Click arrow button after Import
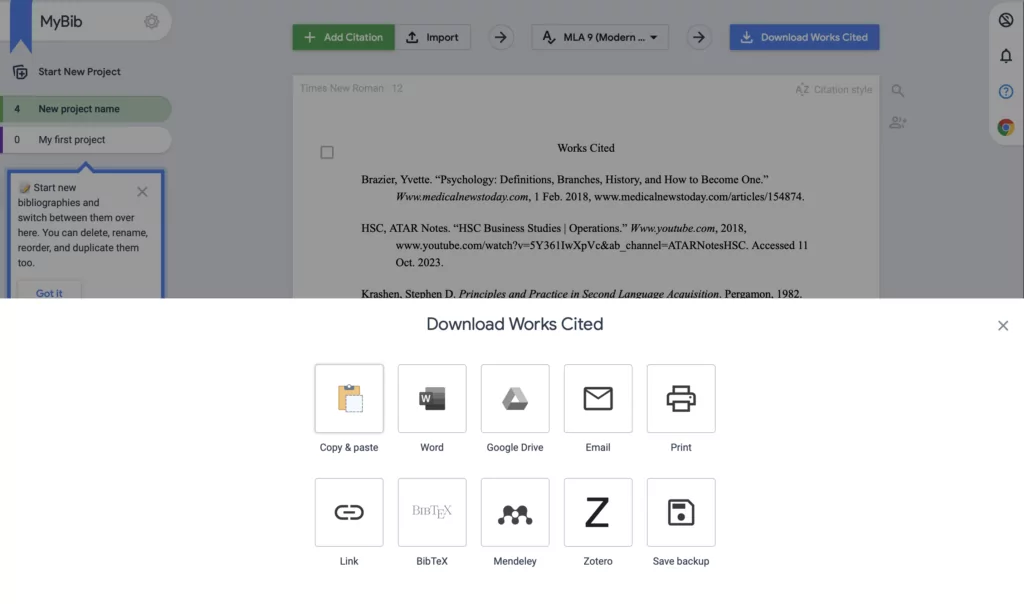 click(x=500, y=37)
